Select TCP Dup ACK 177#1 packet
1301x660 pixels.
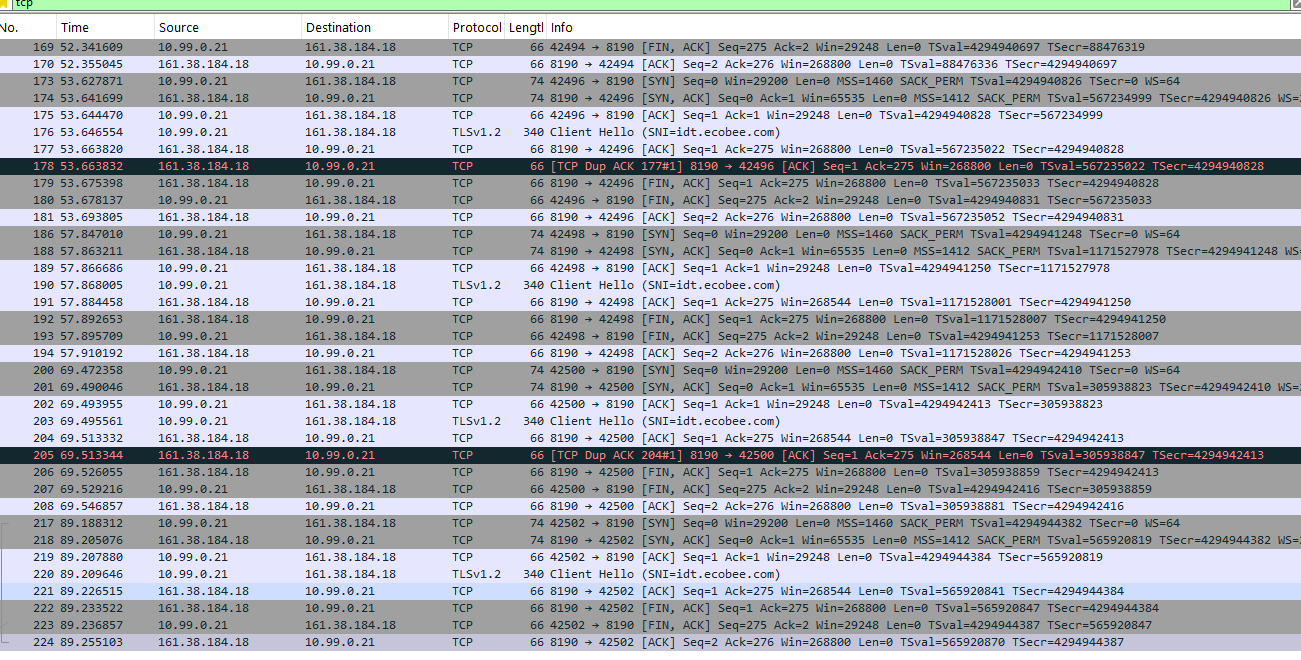650,166
